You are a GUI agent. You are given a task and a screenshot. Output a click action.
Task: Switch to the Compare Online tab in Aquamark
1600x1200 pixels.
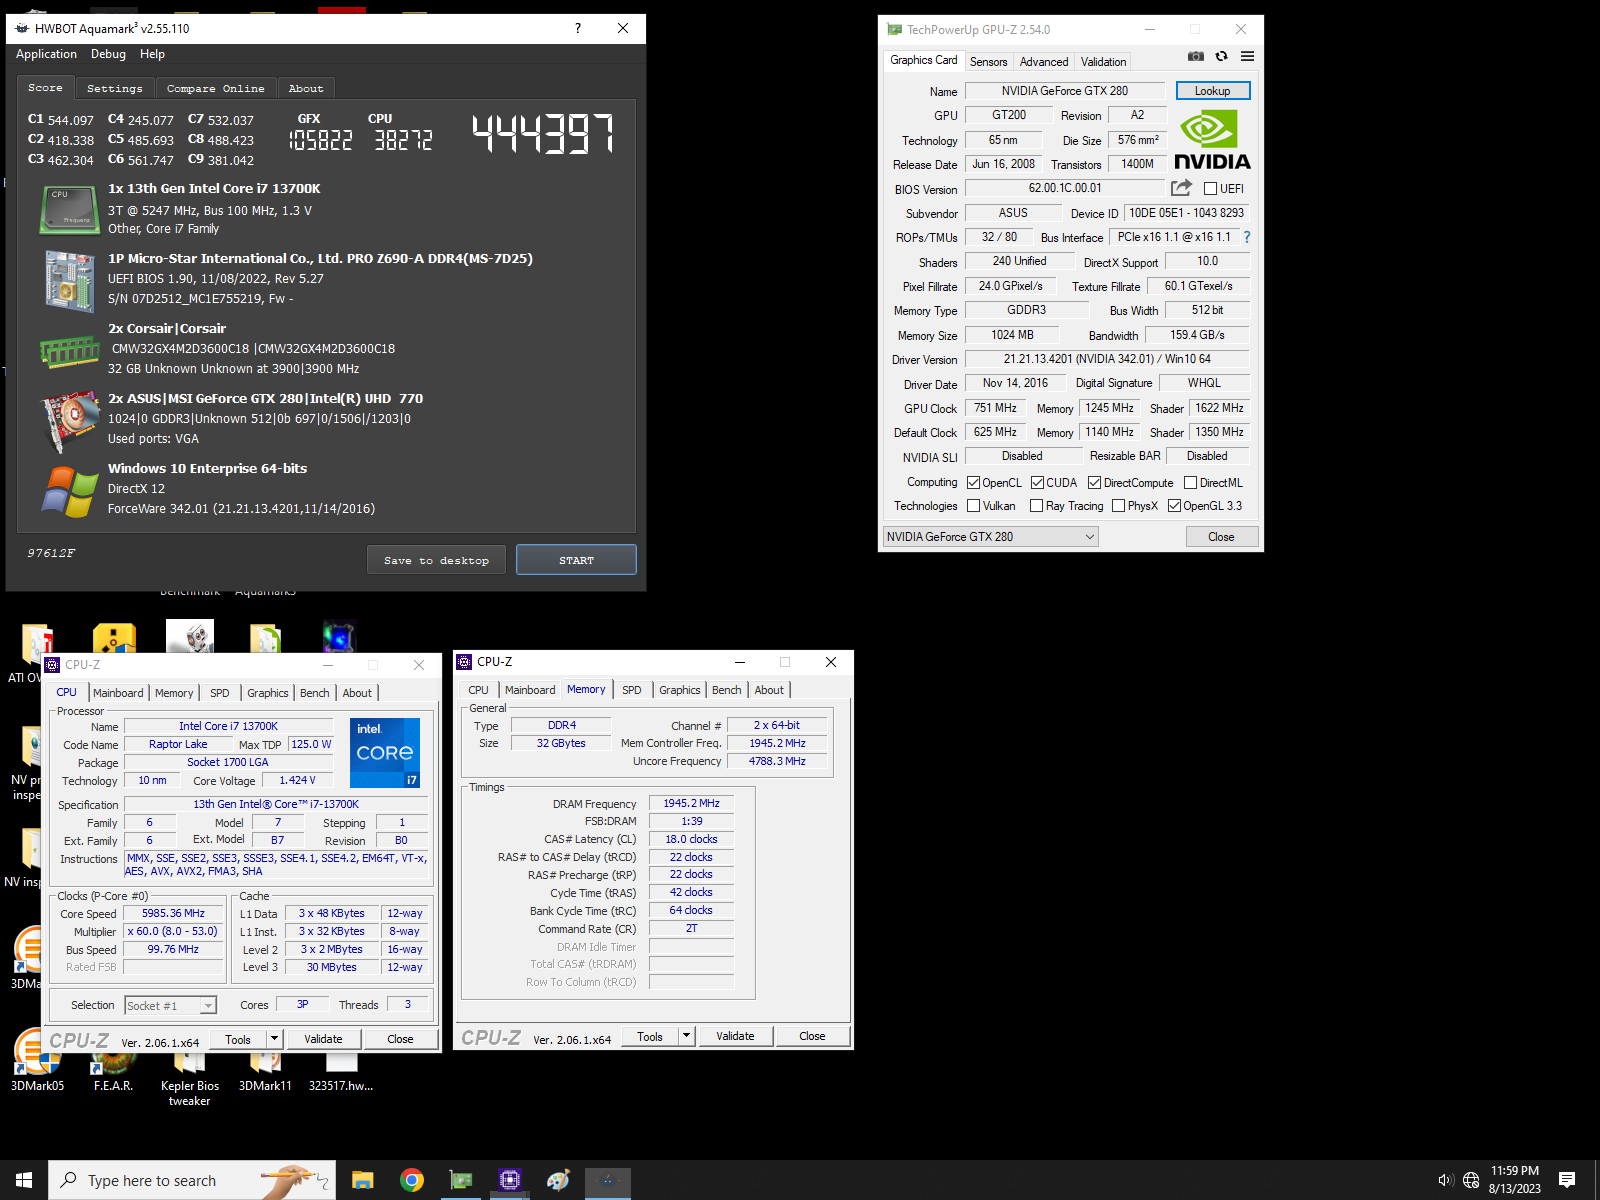pos(216,89)
